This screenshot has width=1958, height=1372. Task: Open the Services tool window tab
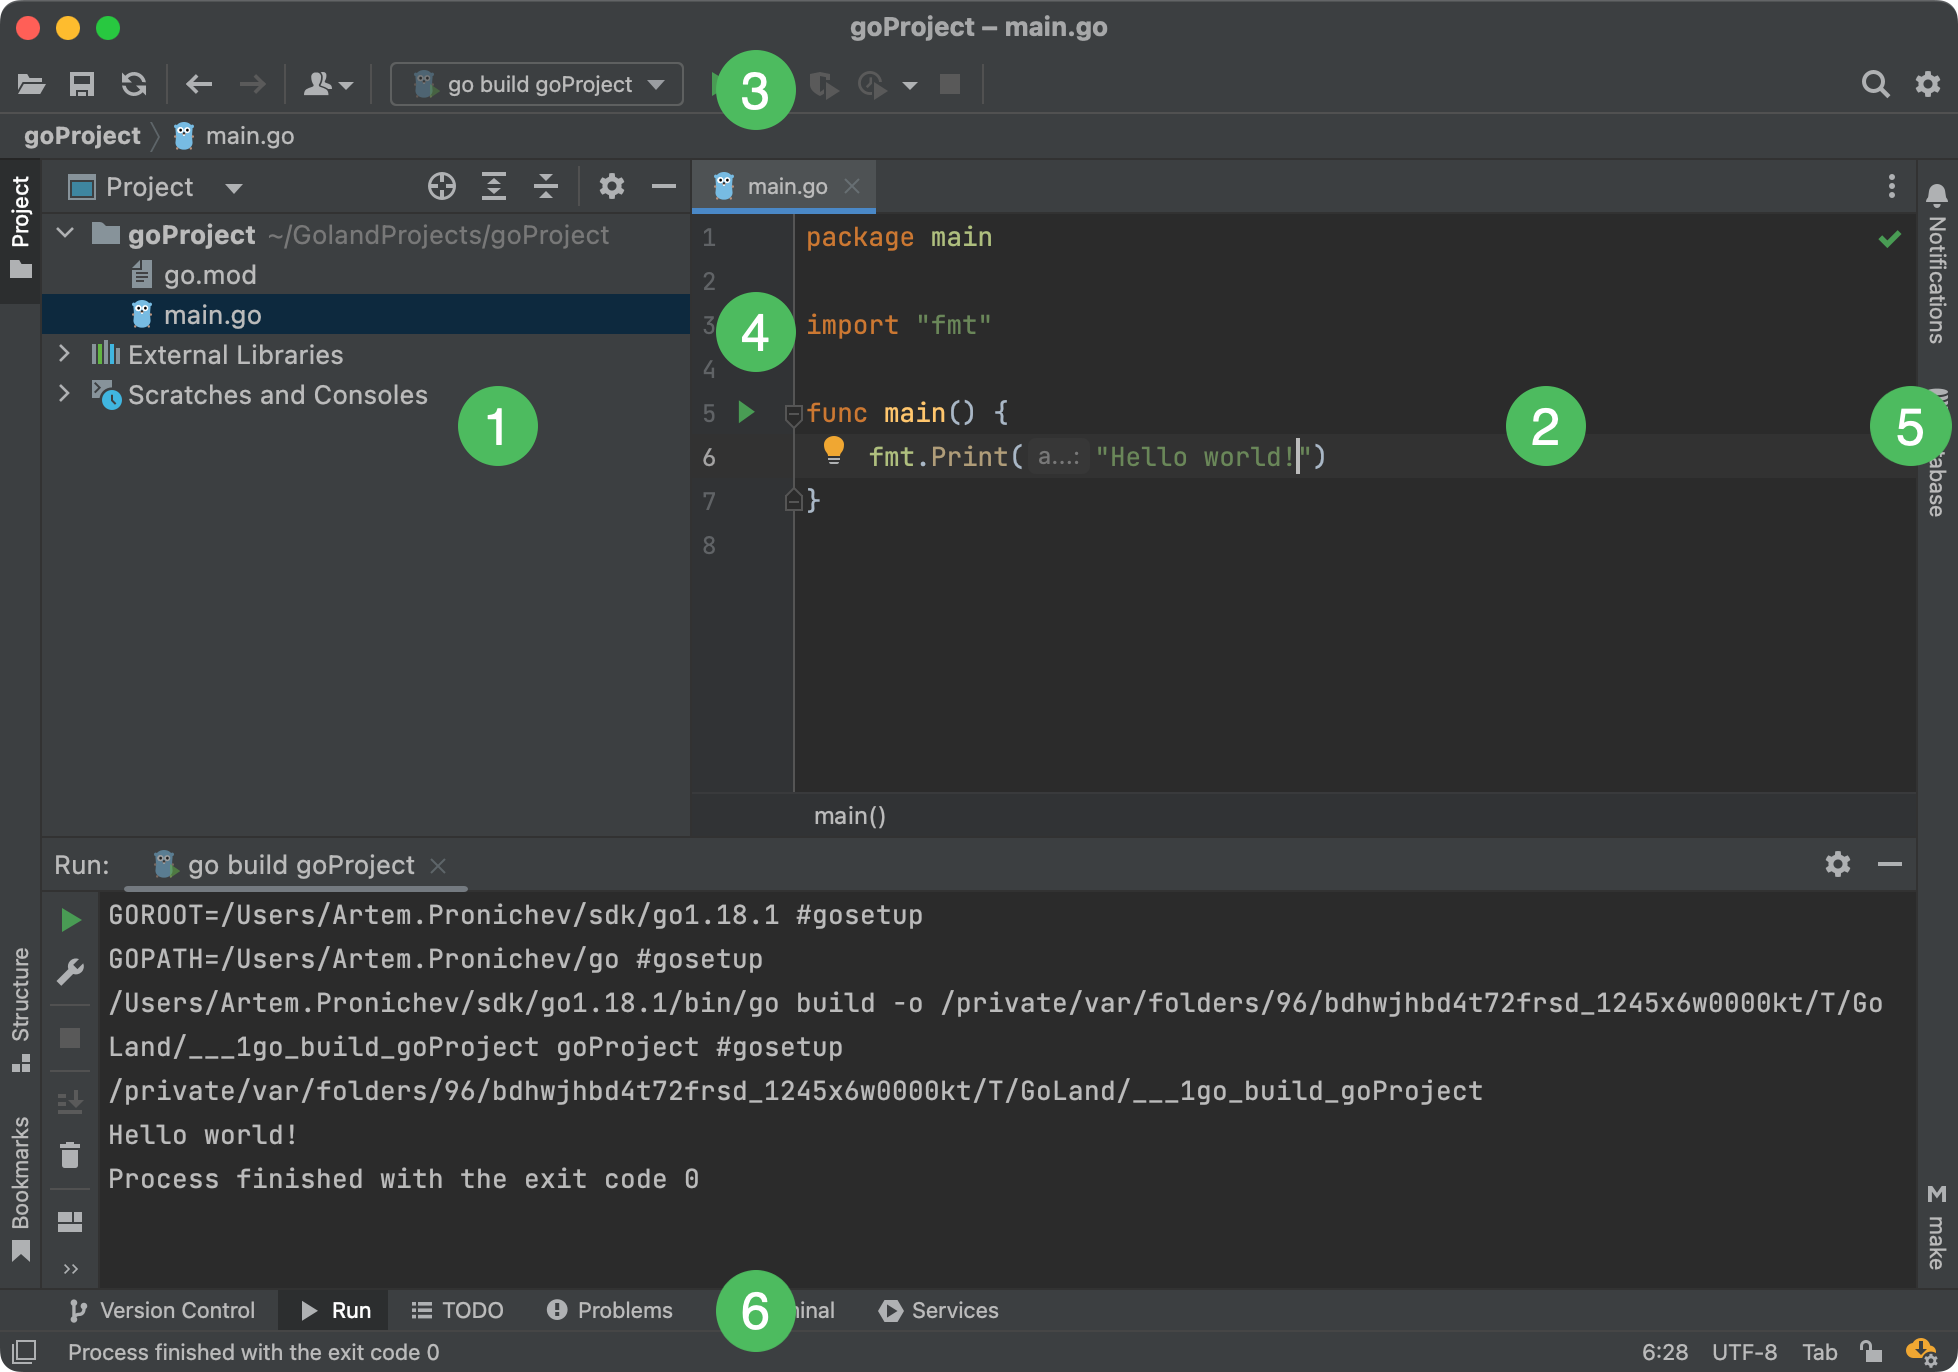[x=939, y=1310]
